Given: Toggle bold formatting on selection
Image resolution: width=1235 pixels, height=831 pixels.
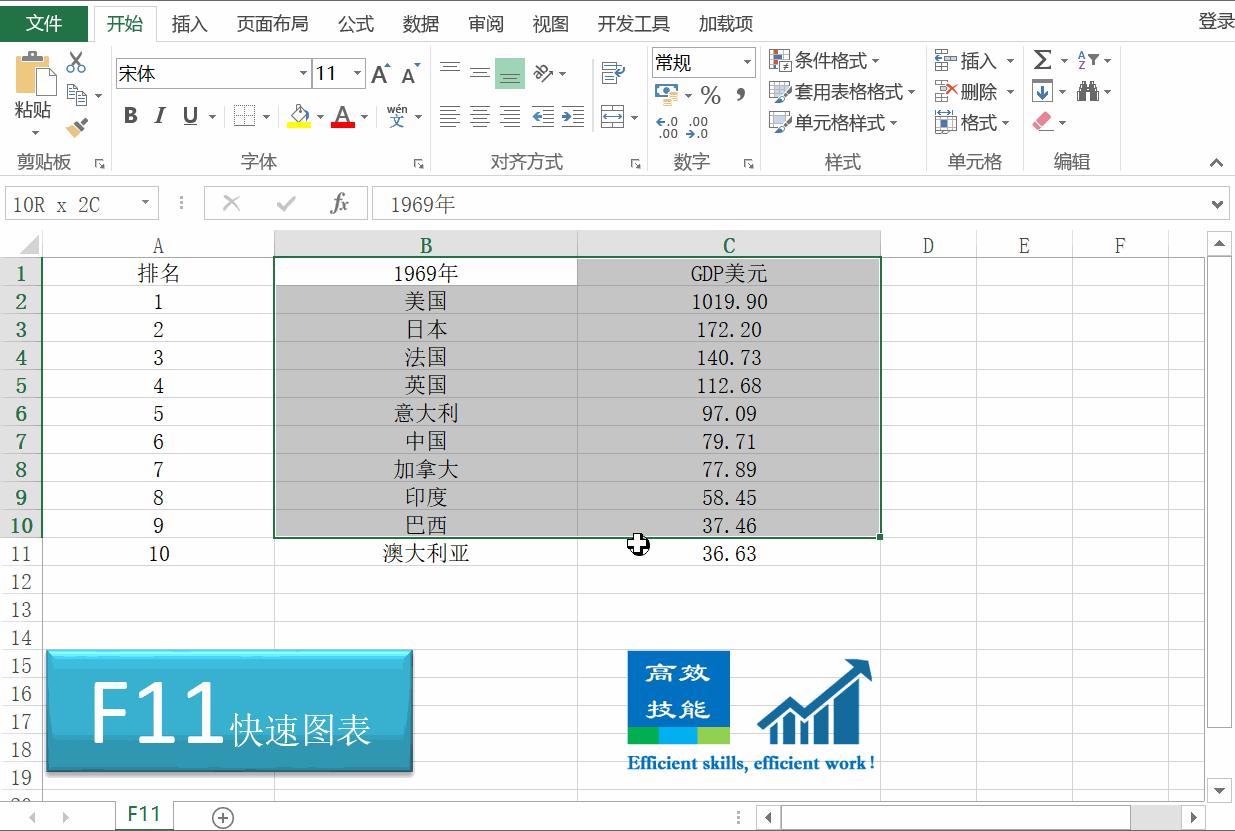Looking at the screenshot, I should (130, 115).
